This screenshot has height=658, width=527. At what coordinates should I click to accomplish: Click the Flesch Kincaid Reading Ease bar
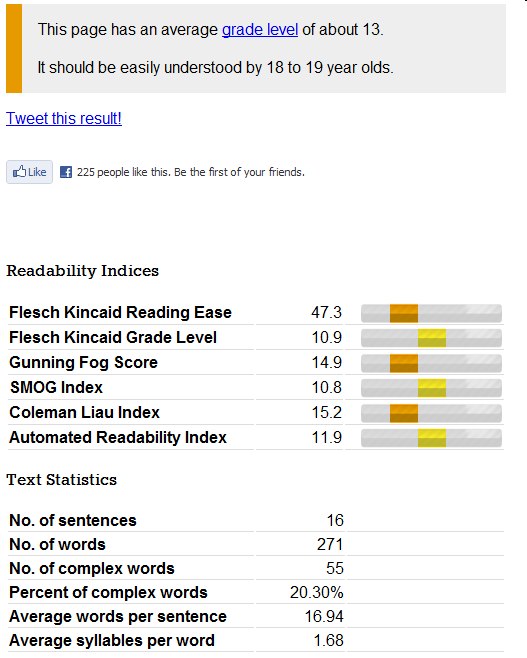pos(431,313)
